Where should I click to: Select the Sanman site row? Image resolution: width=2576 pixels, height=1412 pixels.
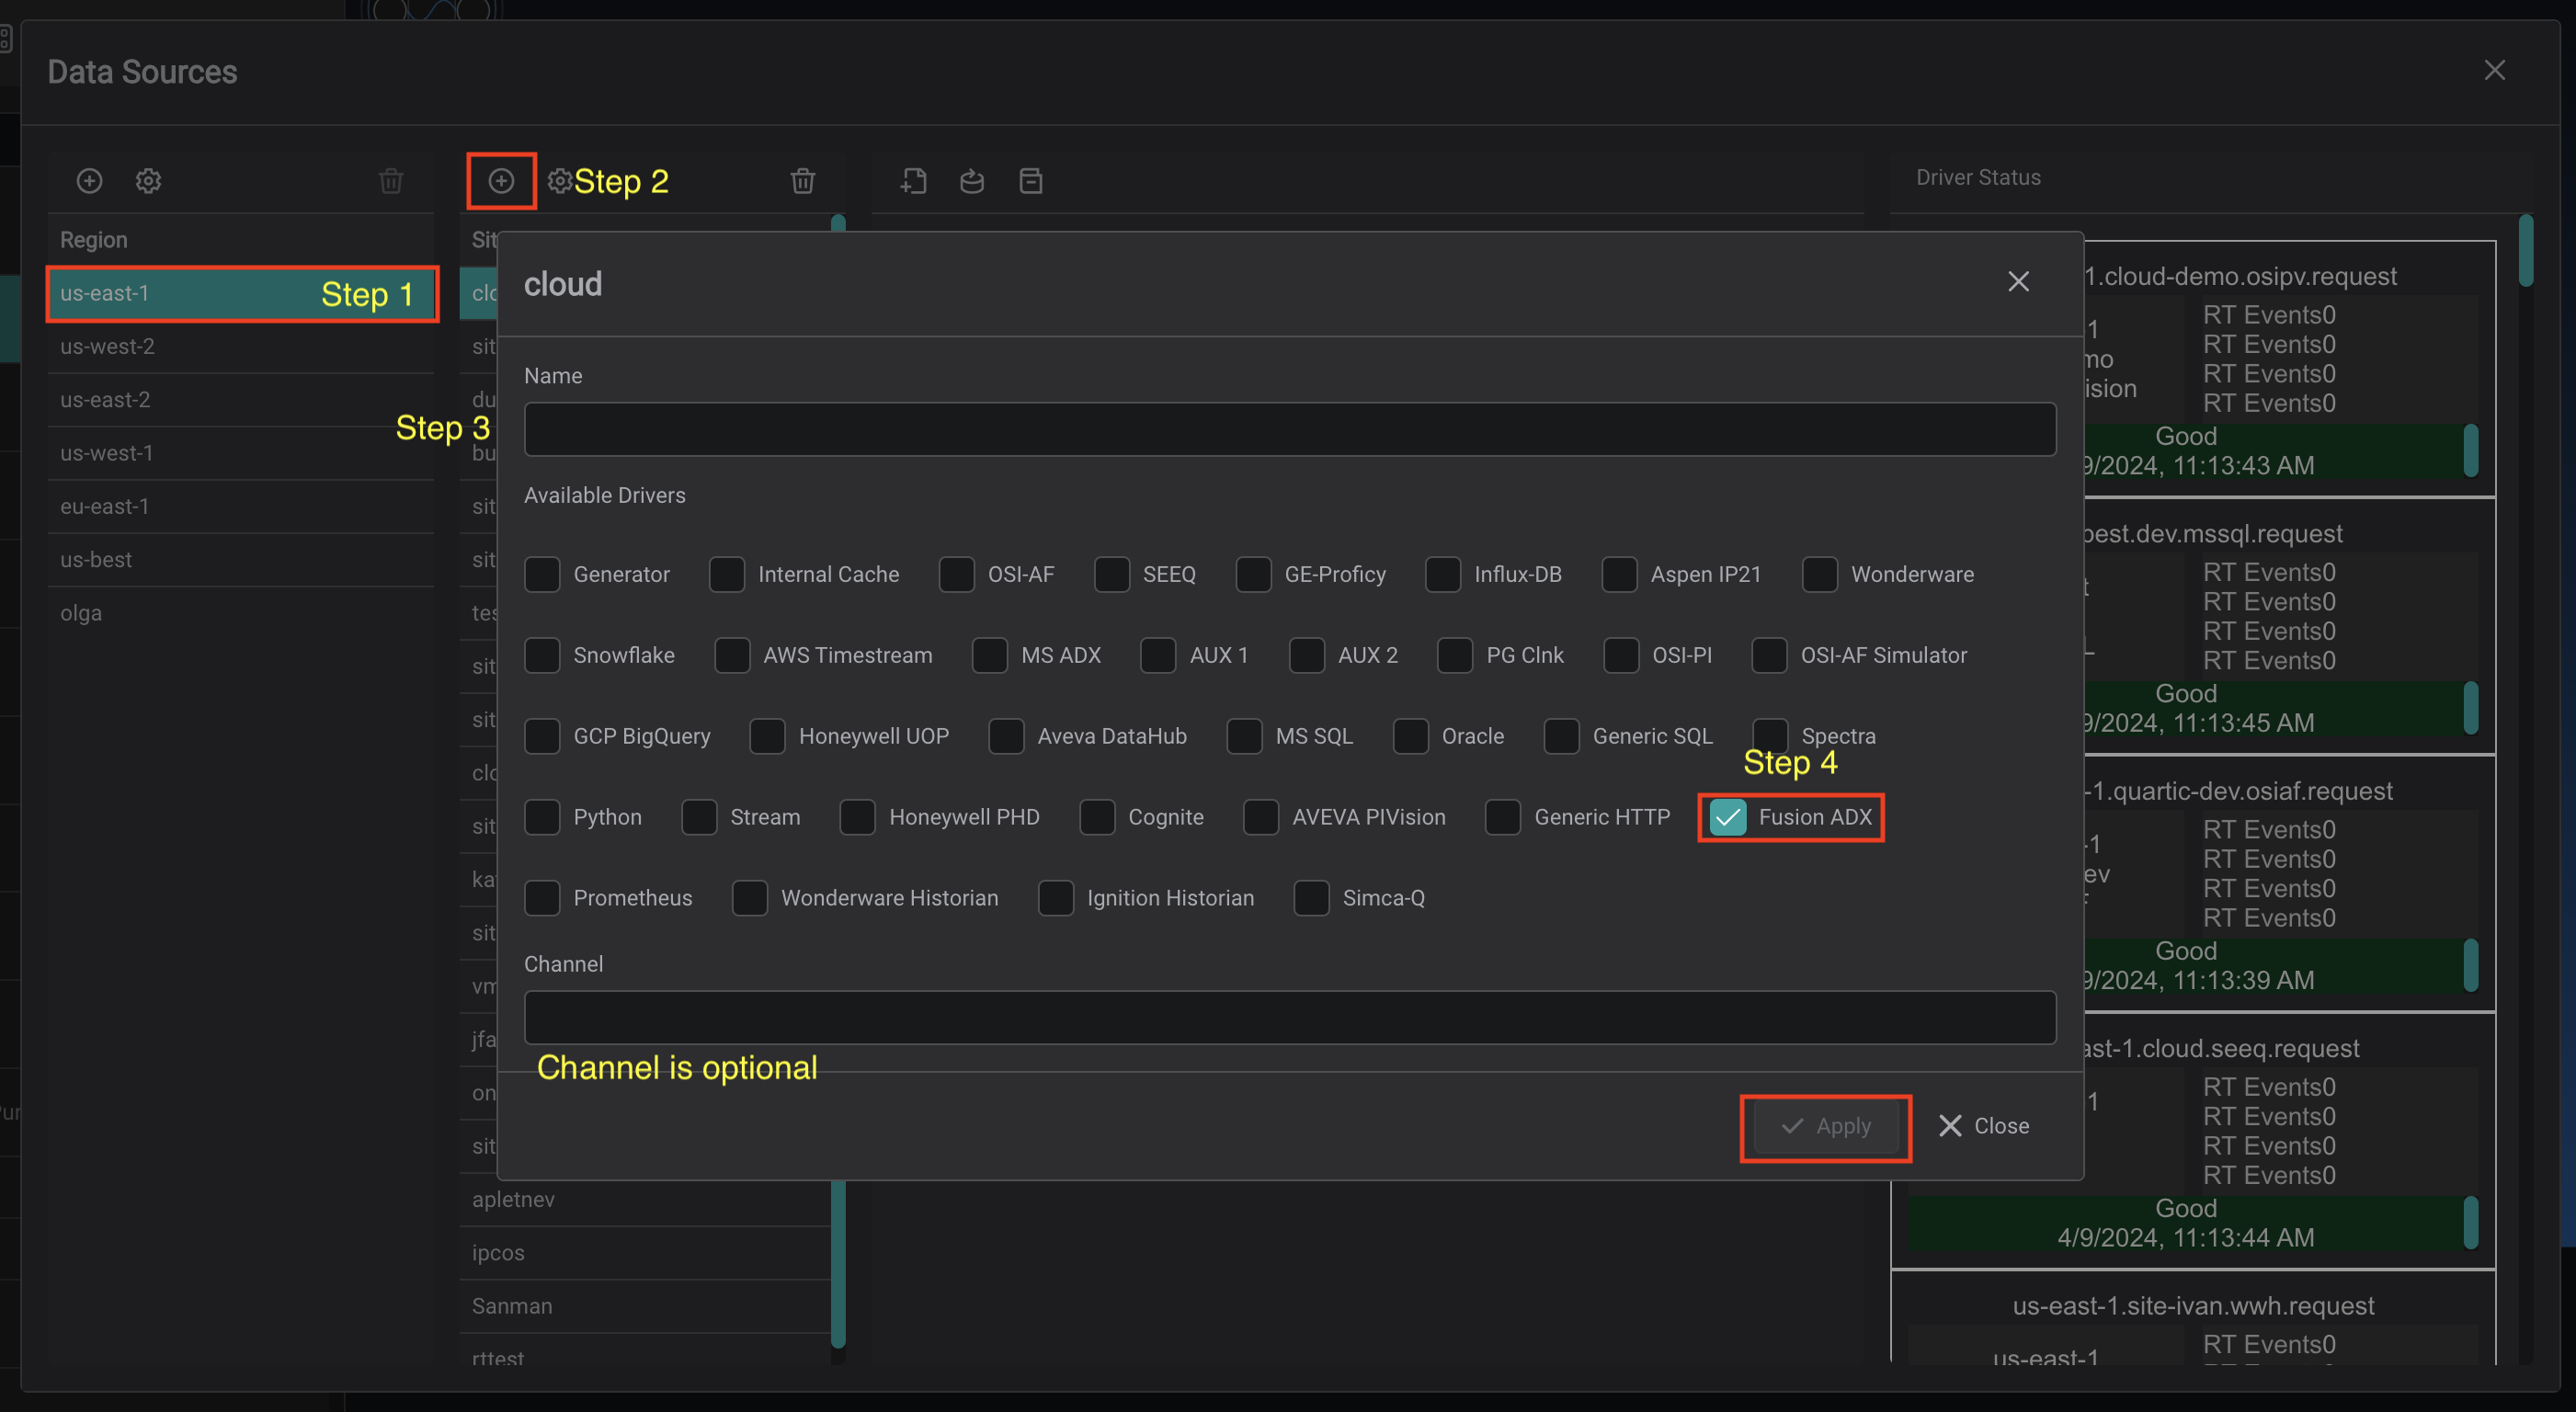tap(645, 1307)
